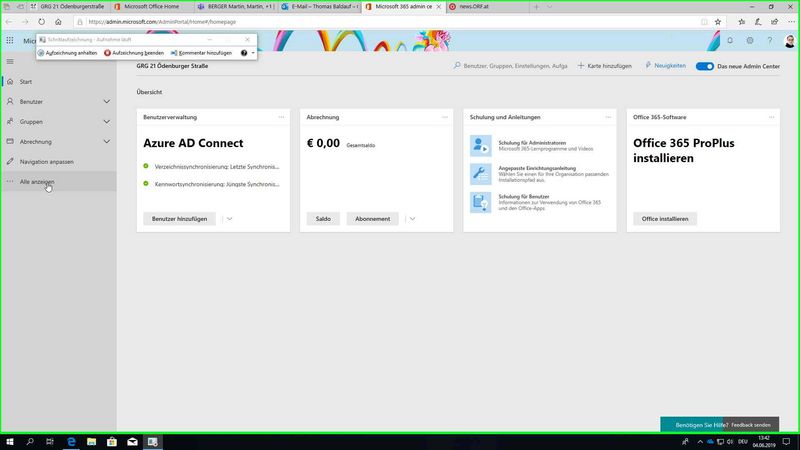
Task: Click Kommentar hinzufügen in recorder
Action: [x=201, y=53]
